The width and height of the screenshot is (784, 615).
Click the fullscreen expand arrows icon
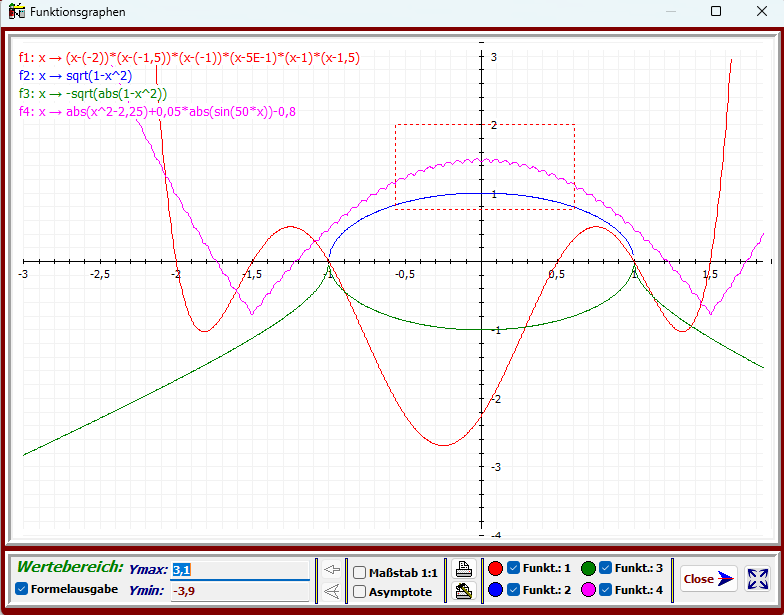tap(758, 579)
